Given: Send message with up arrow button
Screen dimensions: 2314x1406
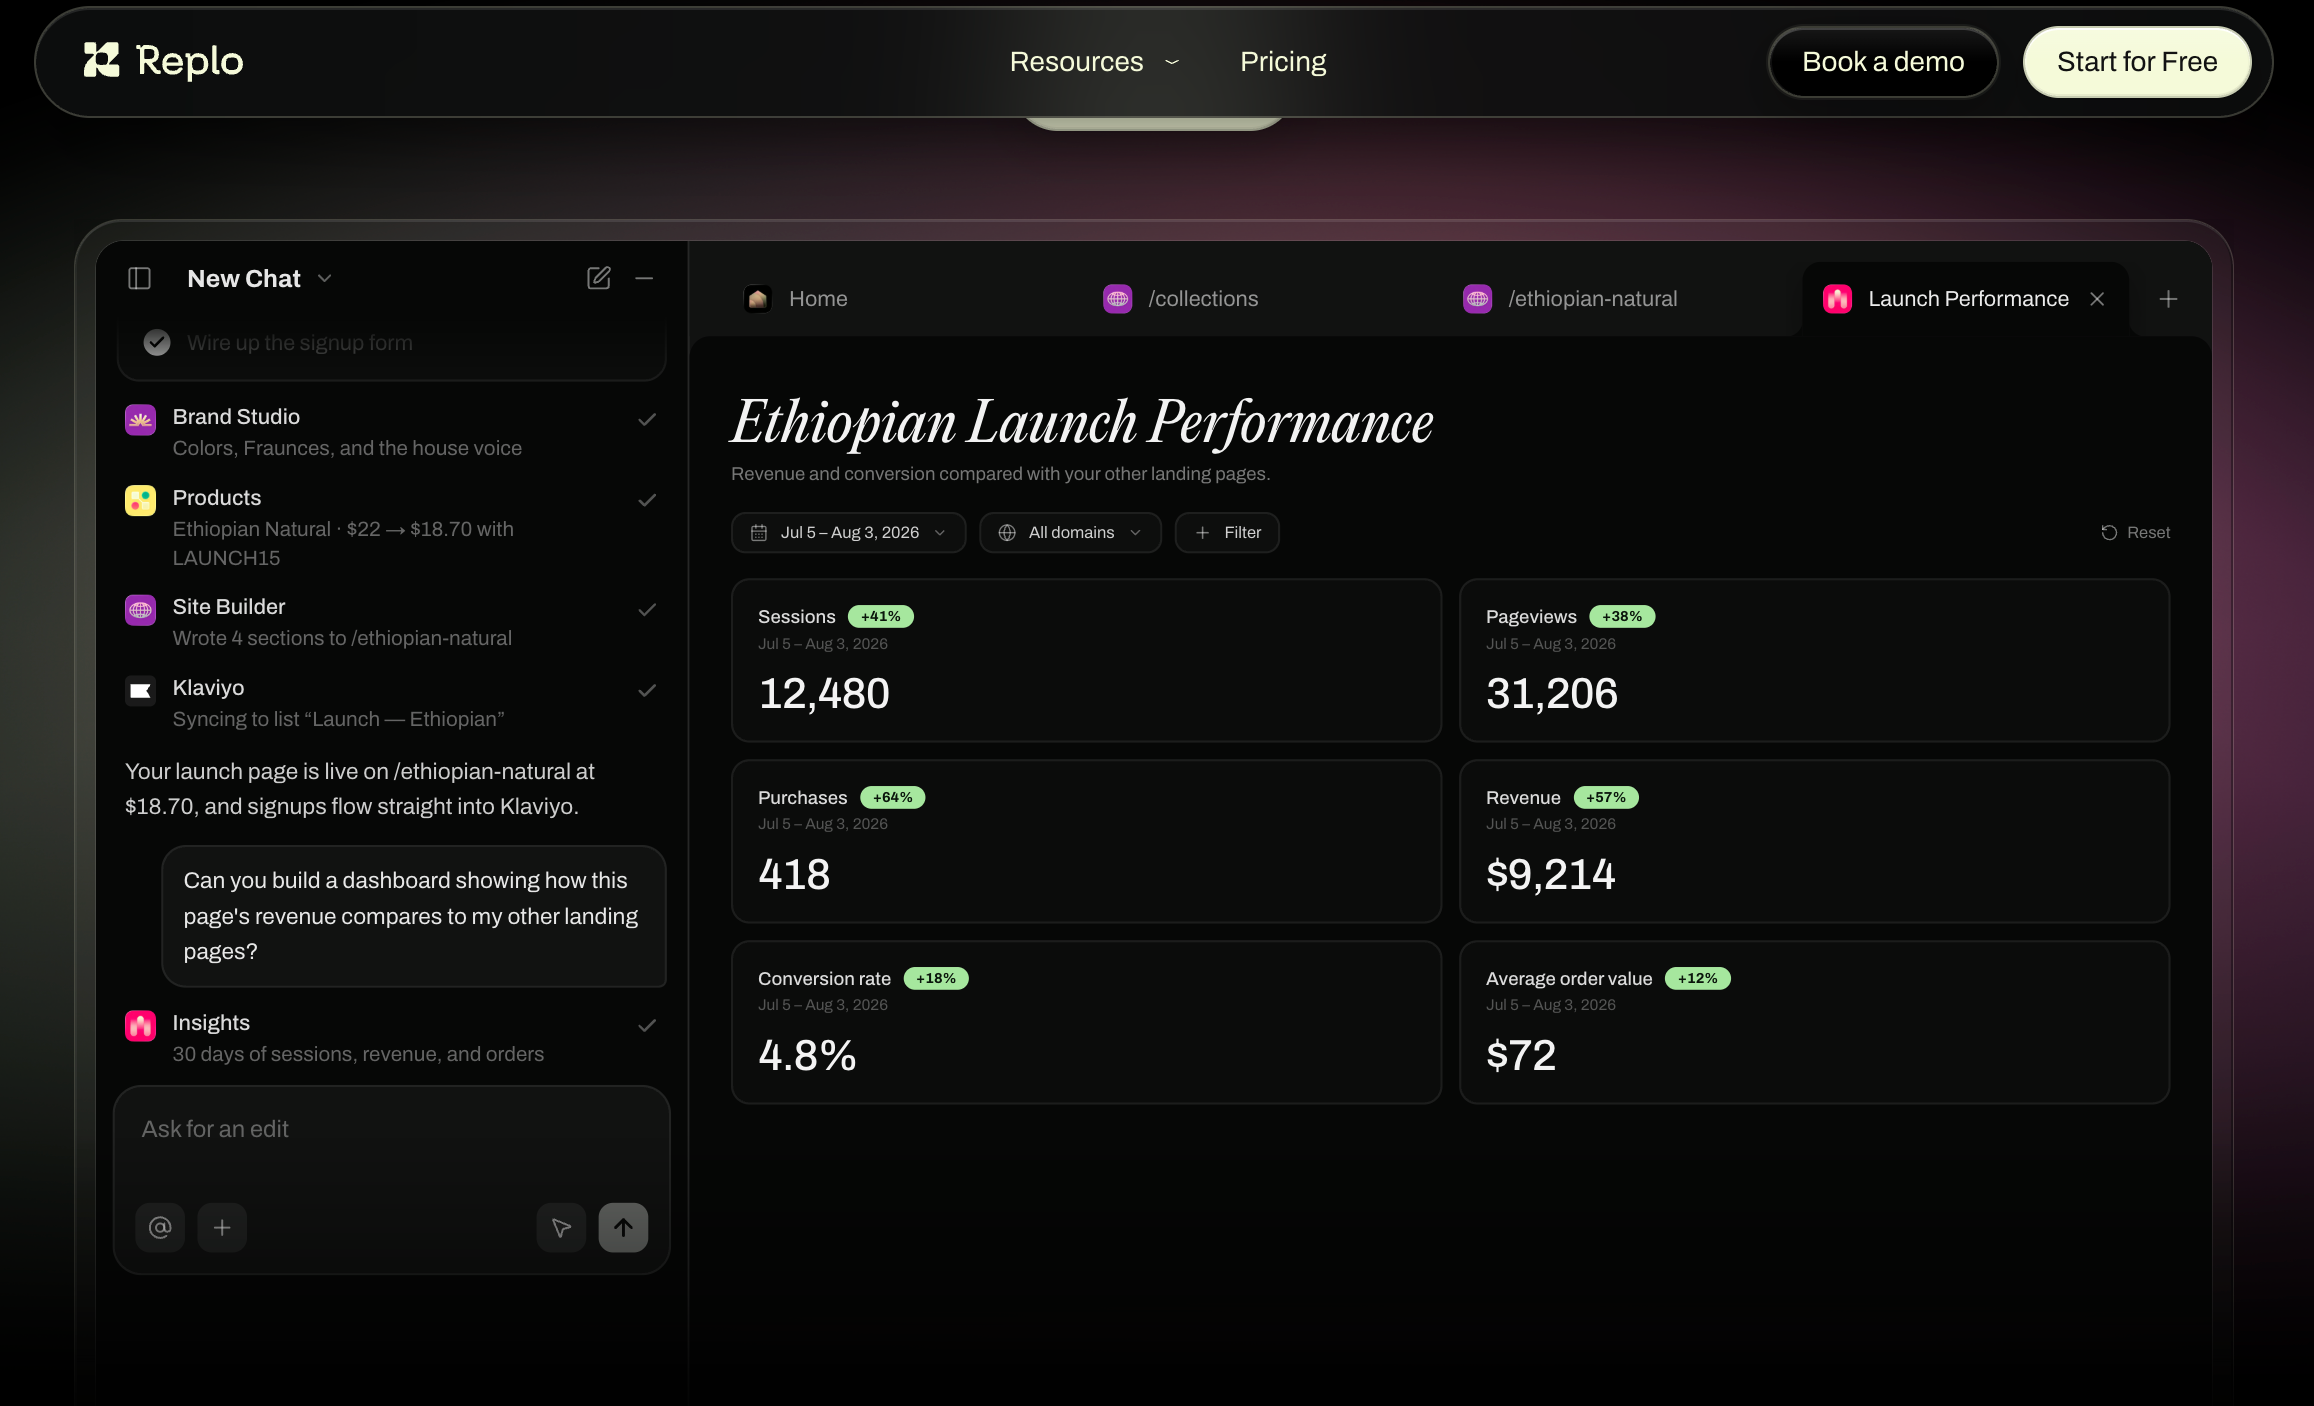Looking at the screenshot, I should 623,1227.
